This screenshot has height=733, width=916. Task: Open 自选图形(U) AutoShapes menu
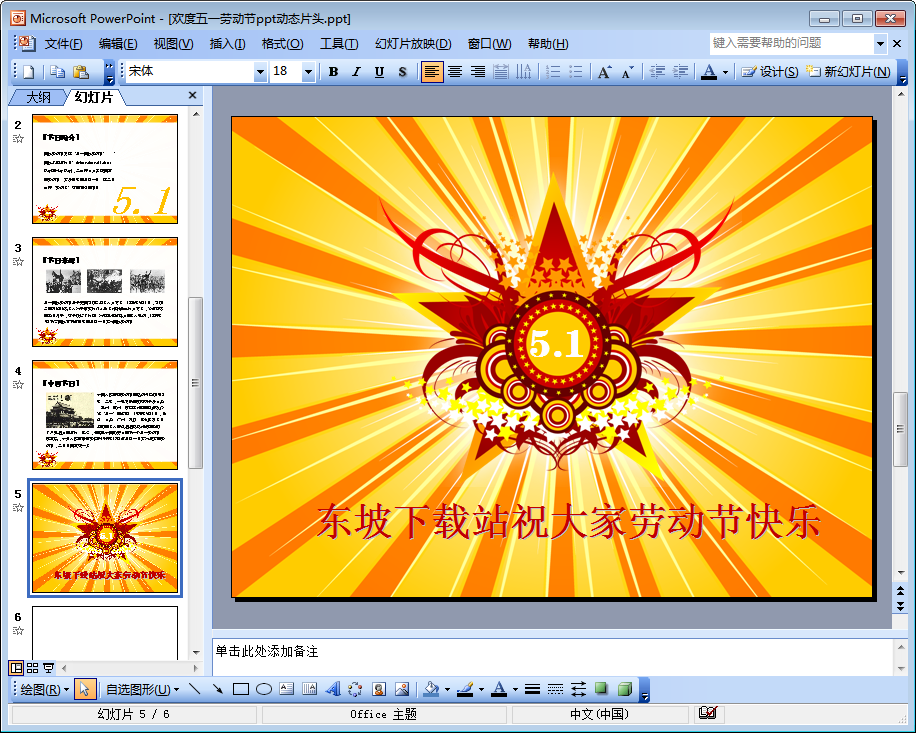click(142, 690)
